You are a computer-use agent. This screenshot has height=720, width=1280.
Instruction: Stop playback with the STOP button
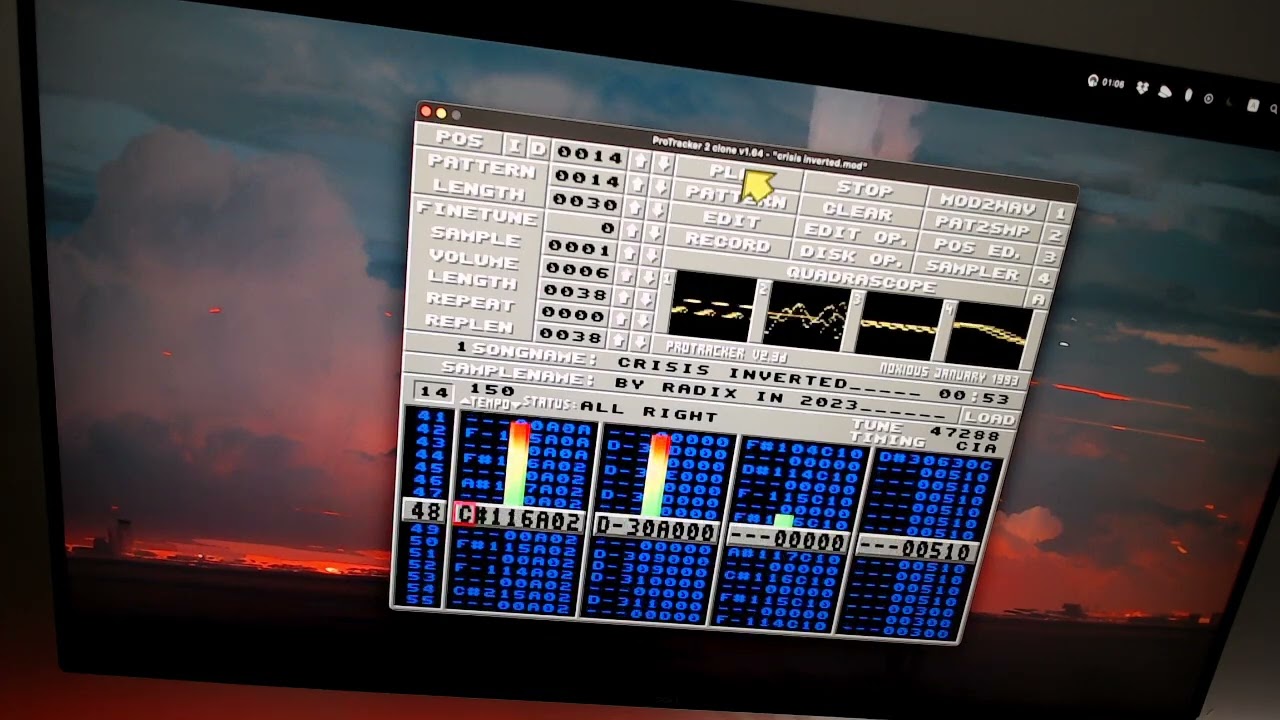pyautogui.click(x=865, y=189)
